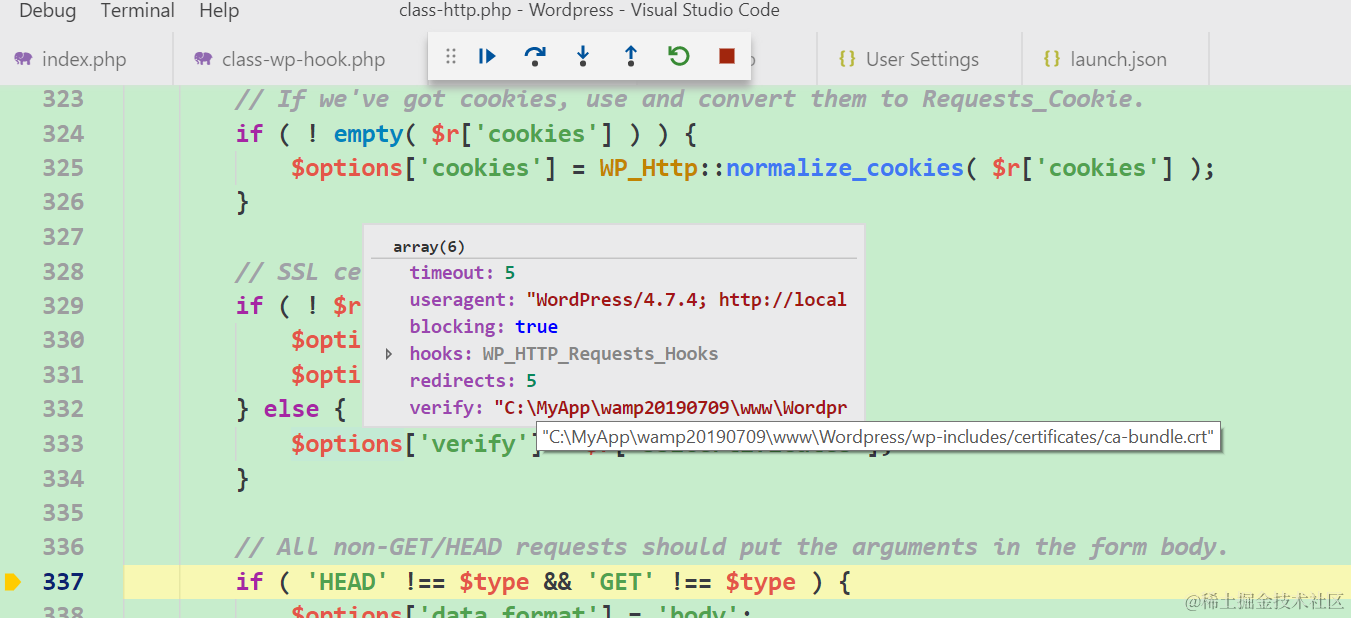Click the redirects: 5 entry
The height and width of the screenshot is (618, 1351).
(x=473, y=381)
